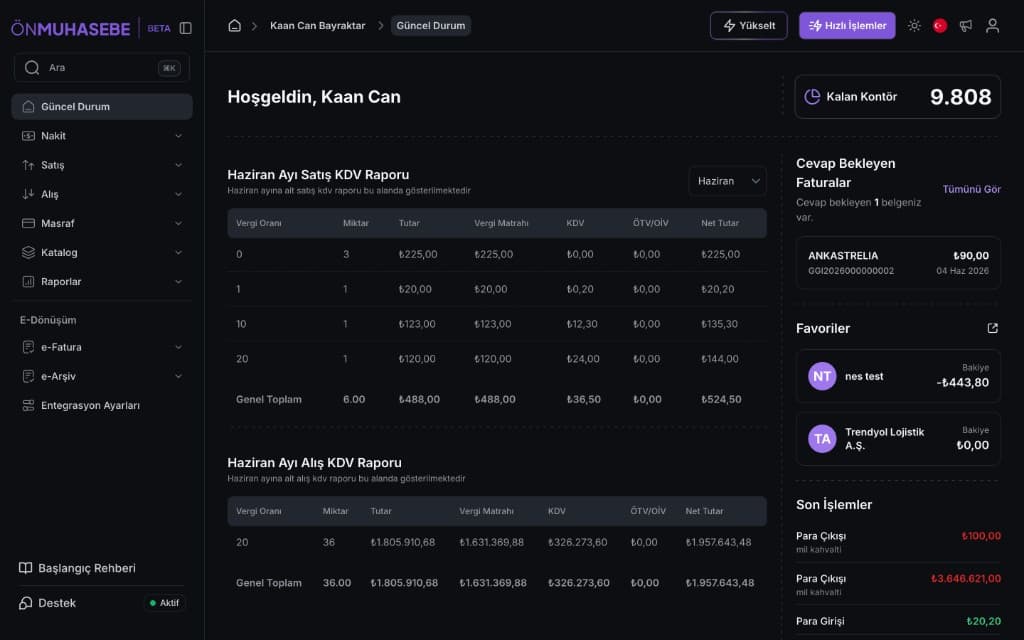Click the Para Girişi ₺20,20 entry
The height and width of the screenshot is (640, 1024).
point(898,621)
